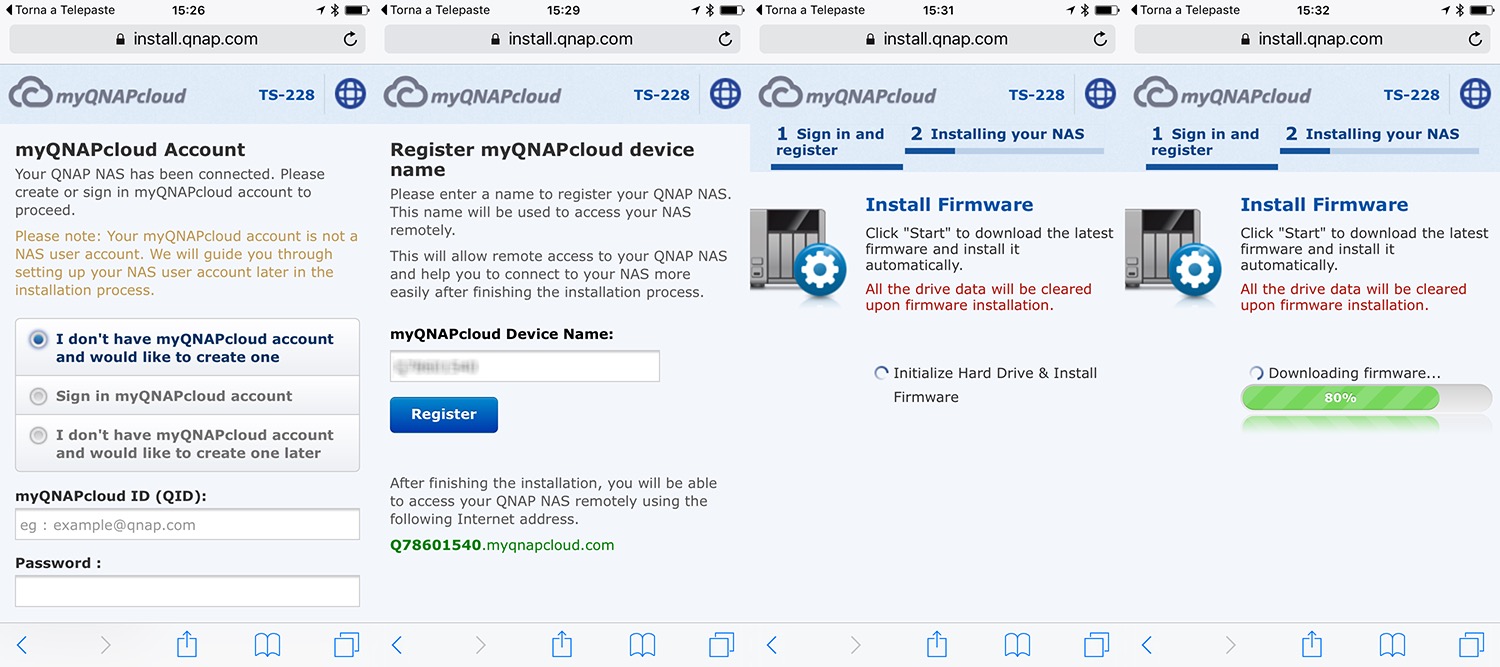Tap "Initialize Hard Drive & Install Firmware" text

pos(995,385)
